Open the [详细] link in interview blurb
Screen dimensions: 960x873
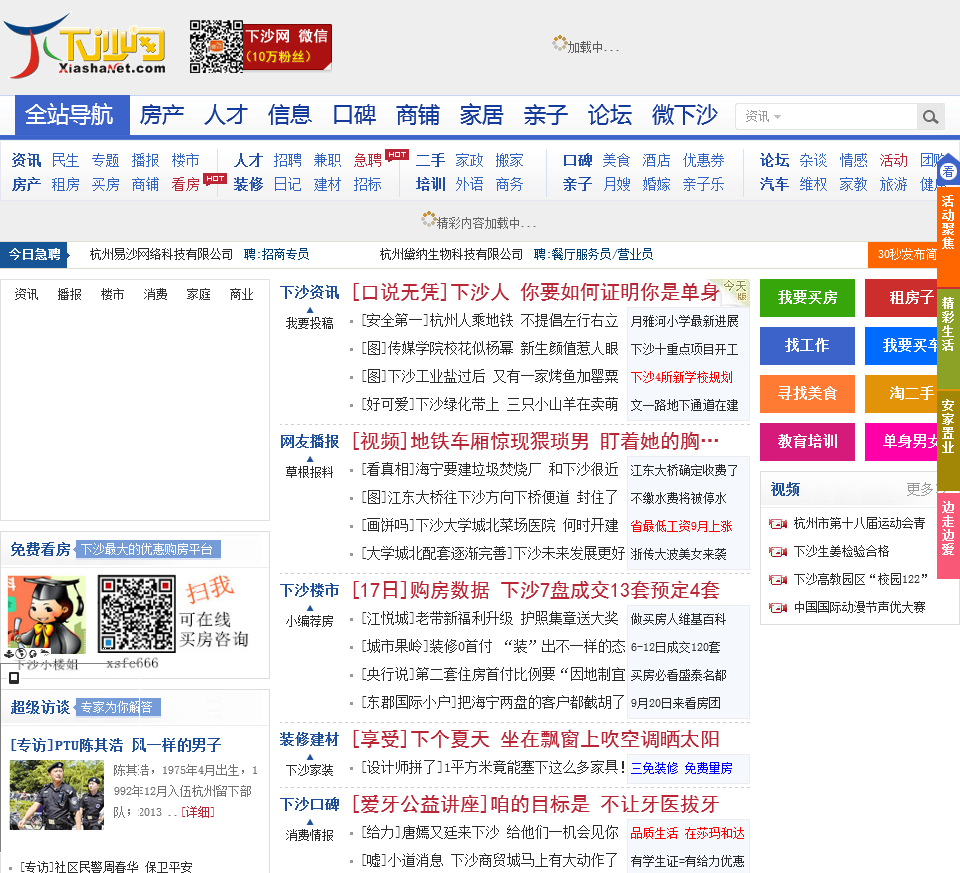point(198,812)
